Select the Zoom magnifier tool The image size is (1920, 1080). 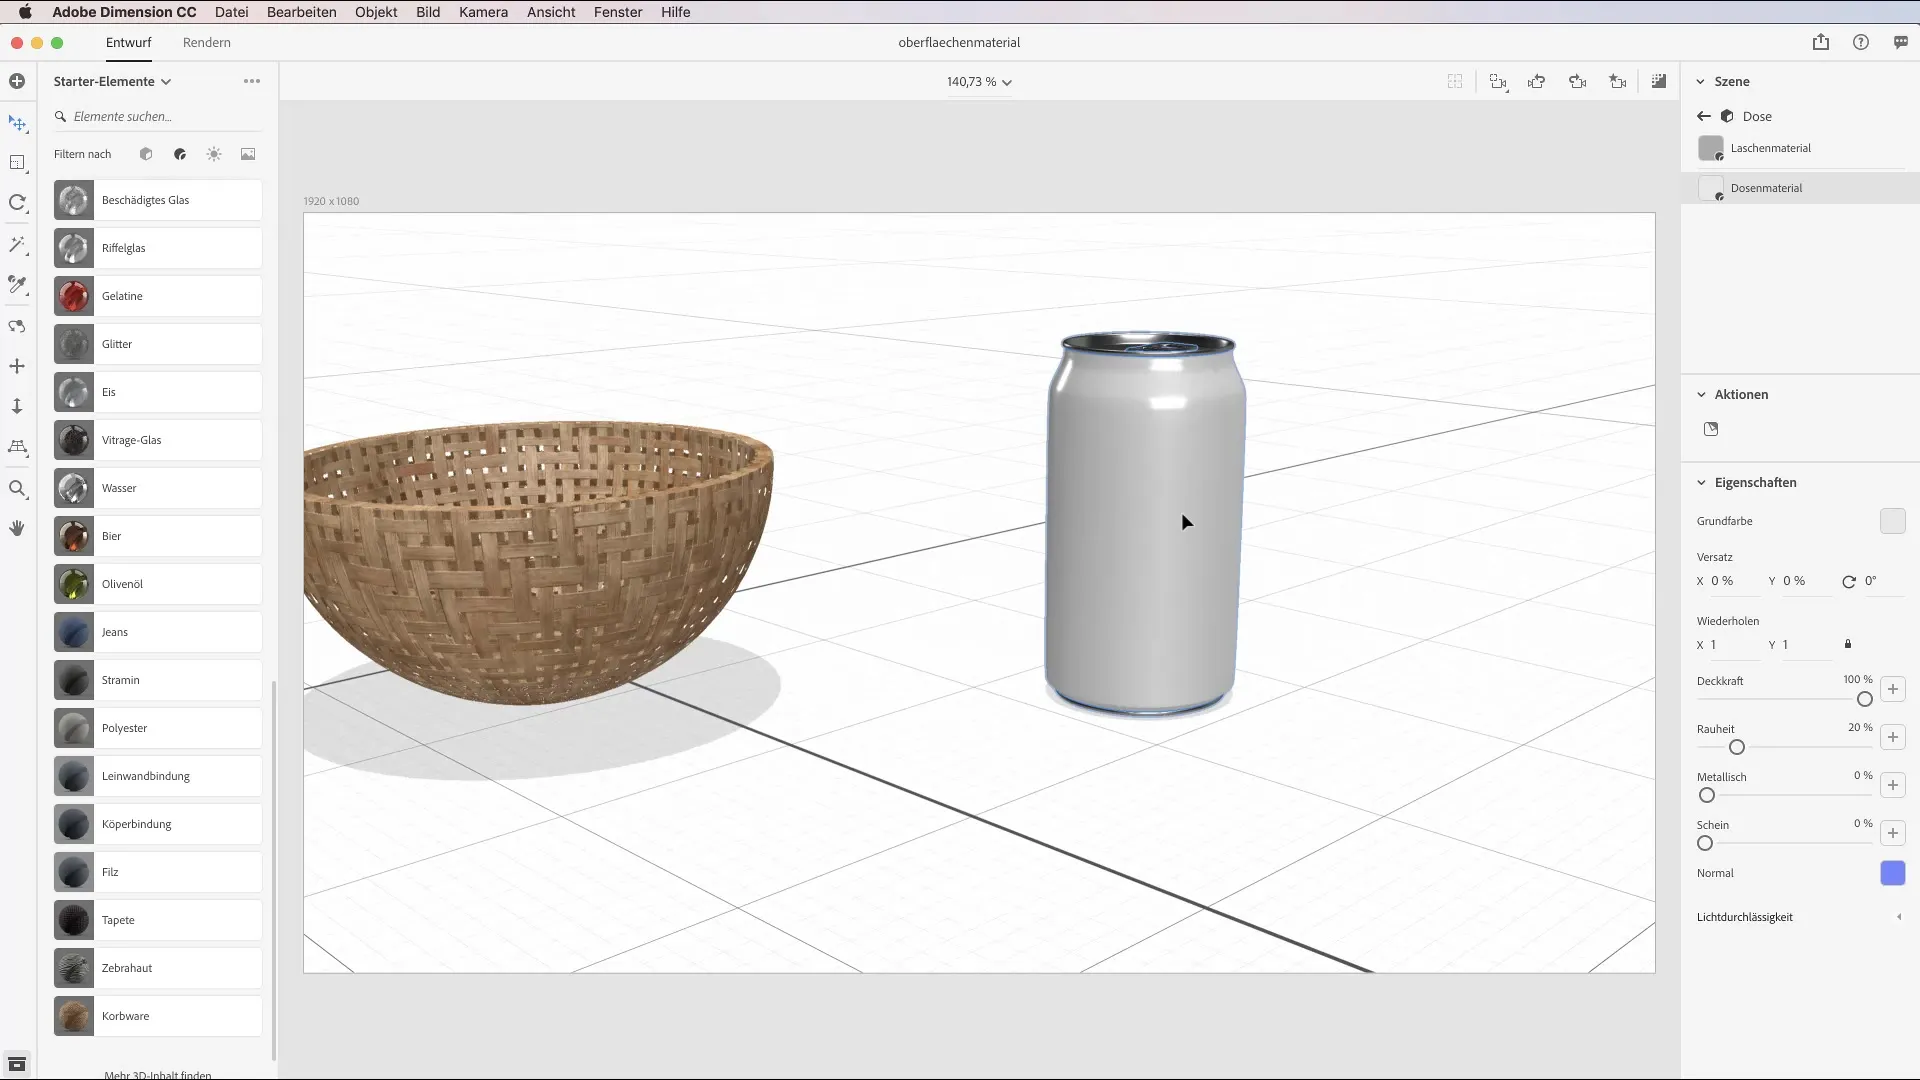pos(17,489)
